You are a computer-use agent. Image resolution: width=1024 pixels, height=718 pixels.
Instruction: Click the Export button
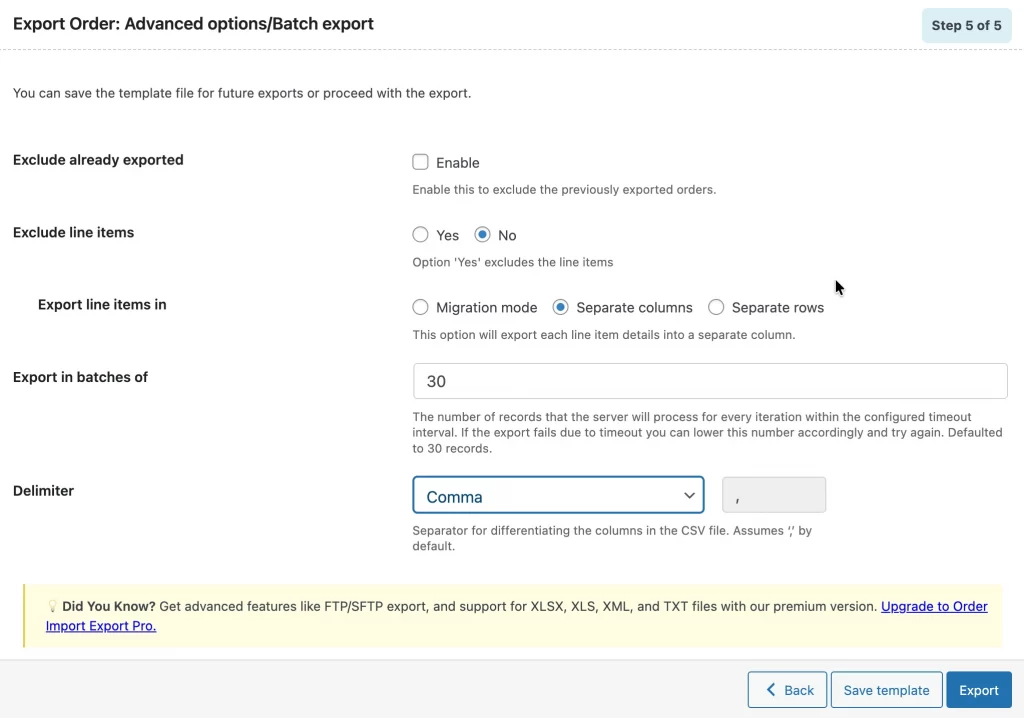point(978,690)
